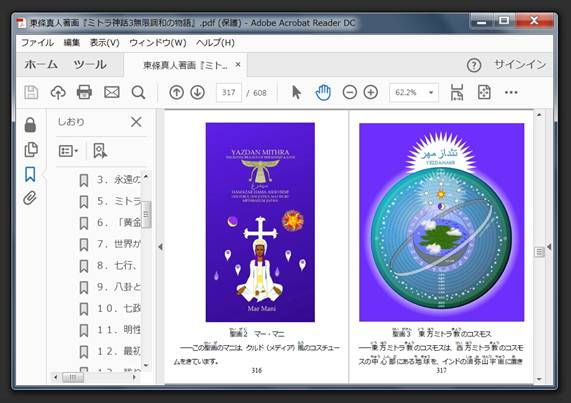The width and height of the screenshot is (571, 403).
Task: Click the caption 聖画3 東方ミトラ教のコスモス
Action: tap(441, 333)
